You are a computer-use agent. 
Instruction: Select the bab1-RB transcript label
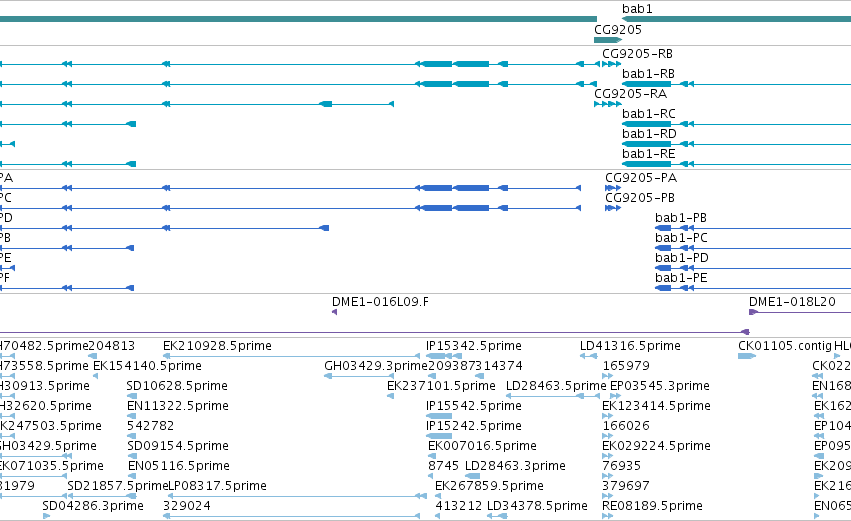point(649,74)
